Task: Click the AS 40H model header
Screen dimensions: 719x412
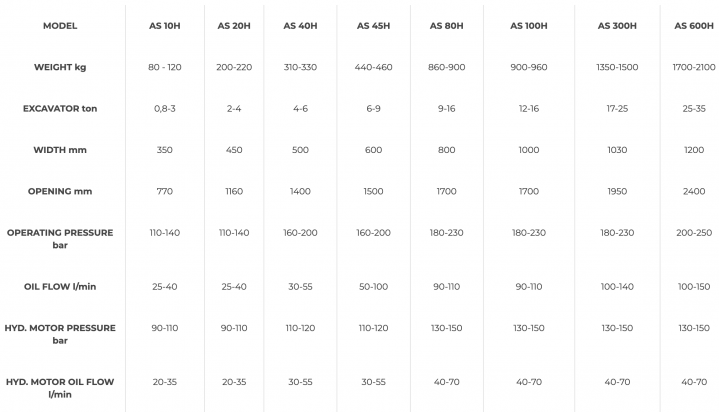Action: [x=299, y=25]
